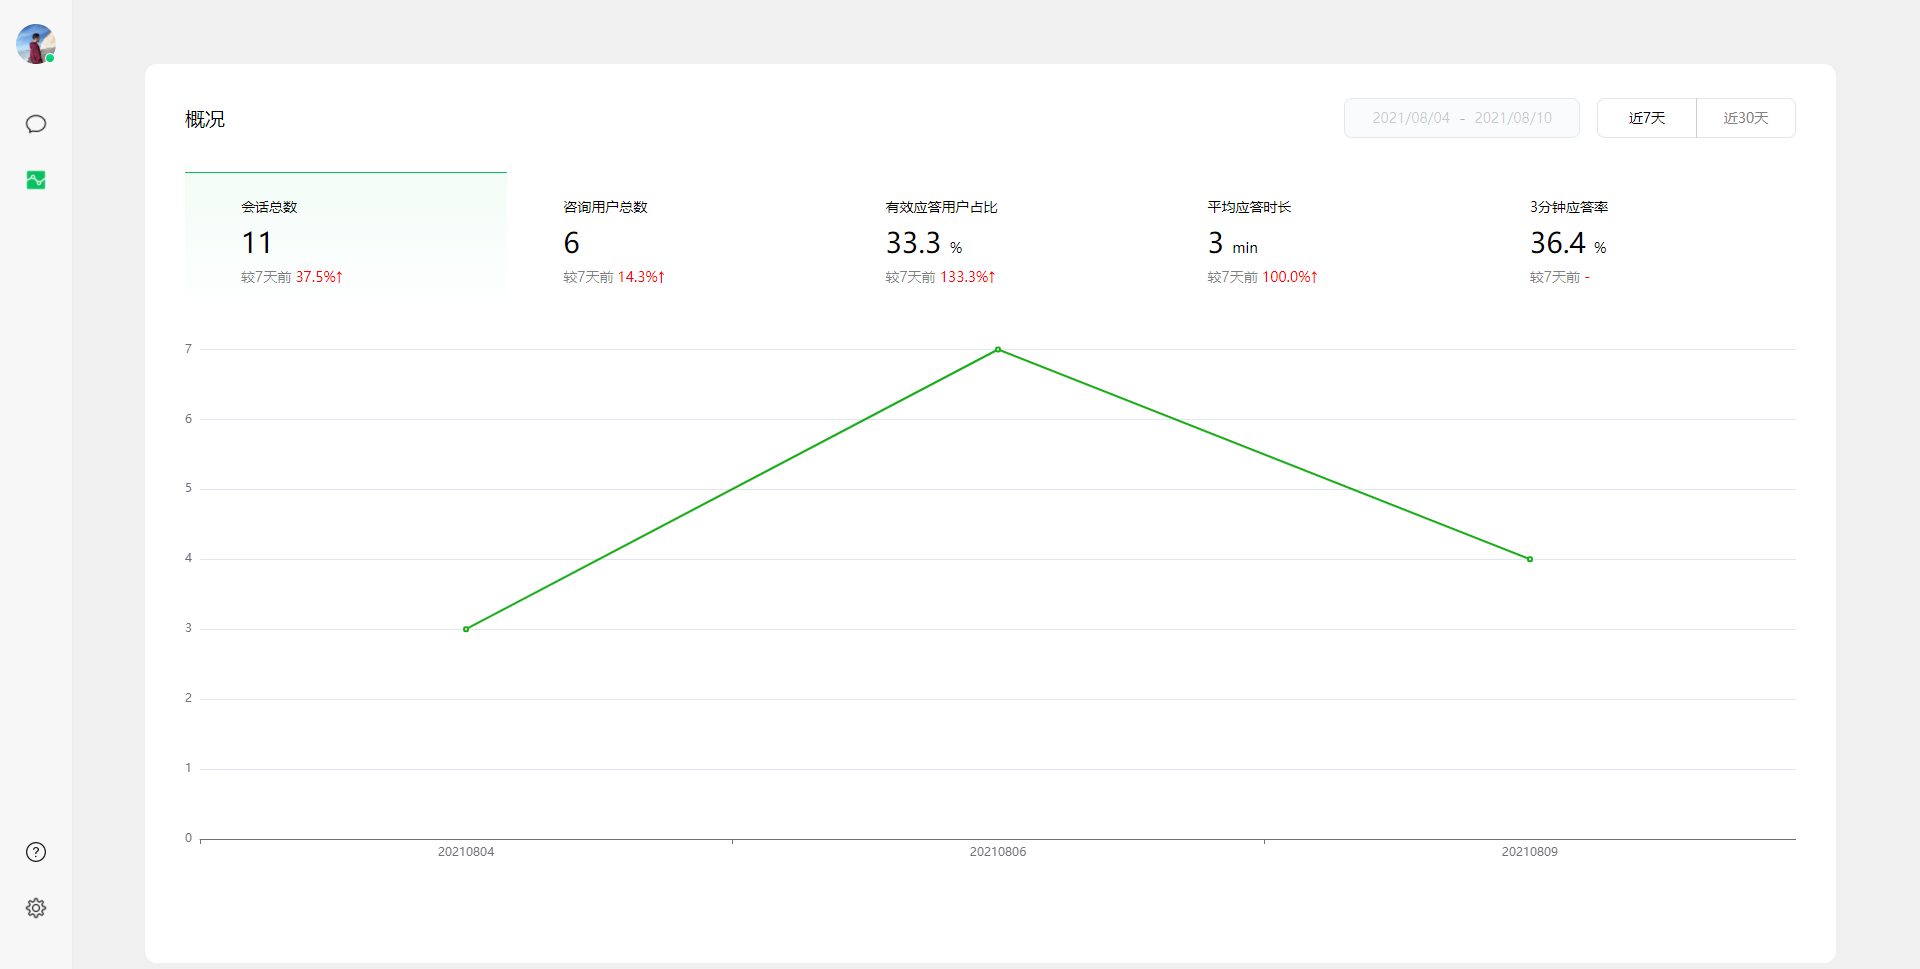Viewport: 1920px width, 969px height.
Task: Click the 20210806 x-axis label
Action: (998, 852)
